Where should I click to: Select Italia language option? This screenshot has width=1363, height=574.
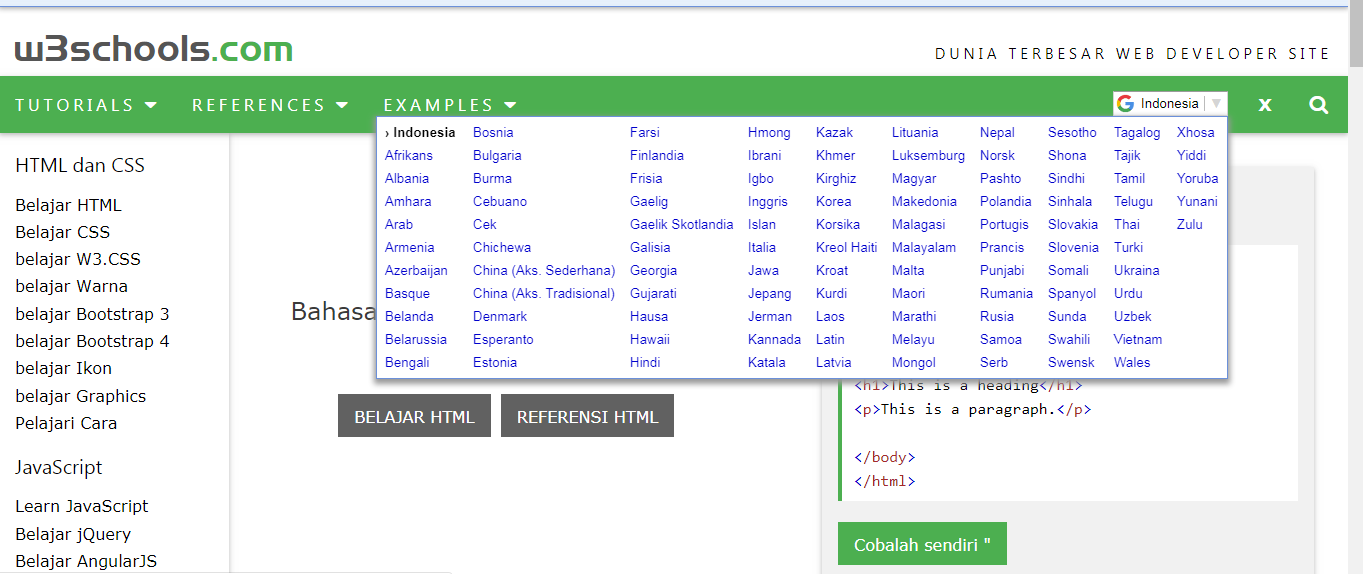(761, 247)
